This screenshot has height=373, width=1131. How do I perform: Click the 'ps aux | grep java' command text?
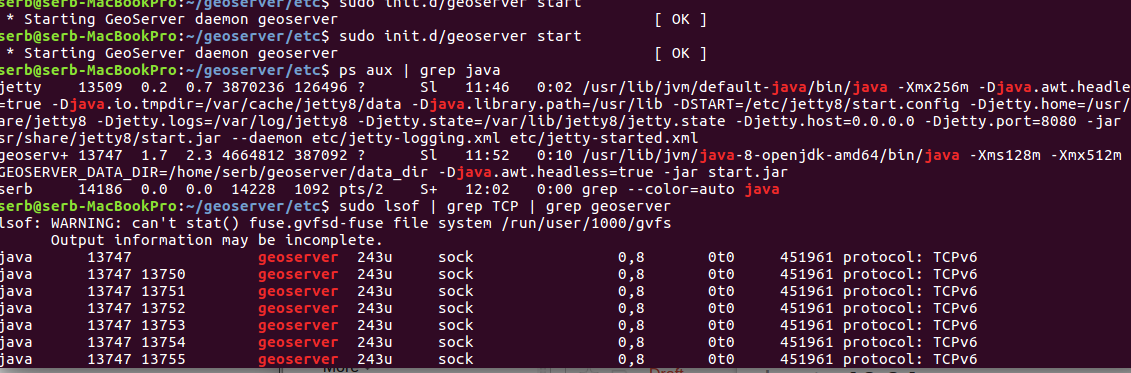(419, 71)
